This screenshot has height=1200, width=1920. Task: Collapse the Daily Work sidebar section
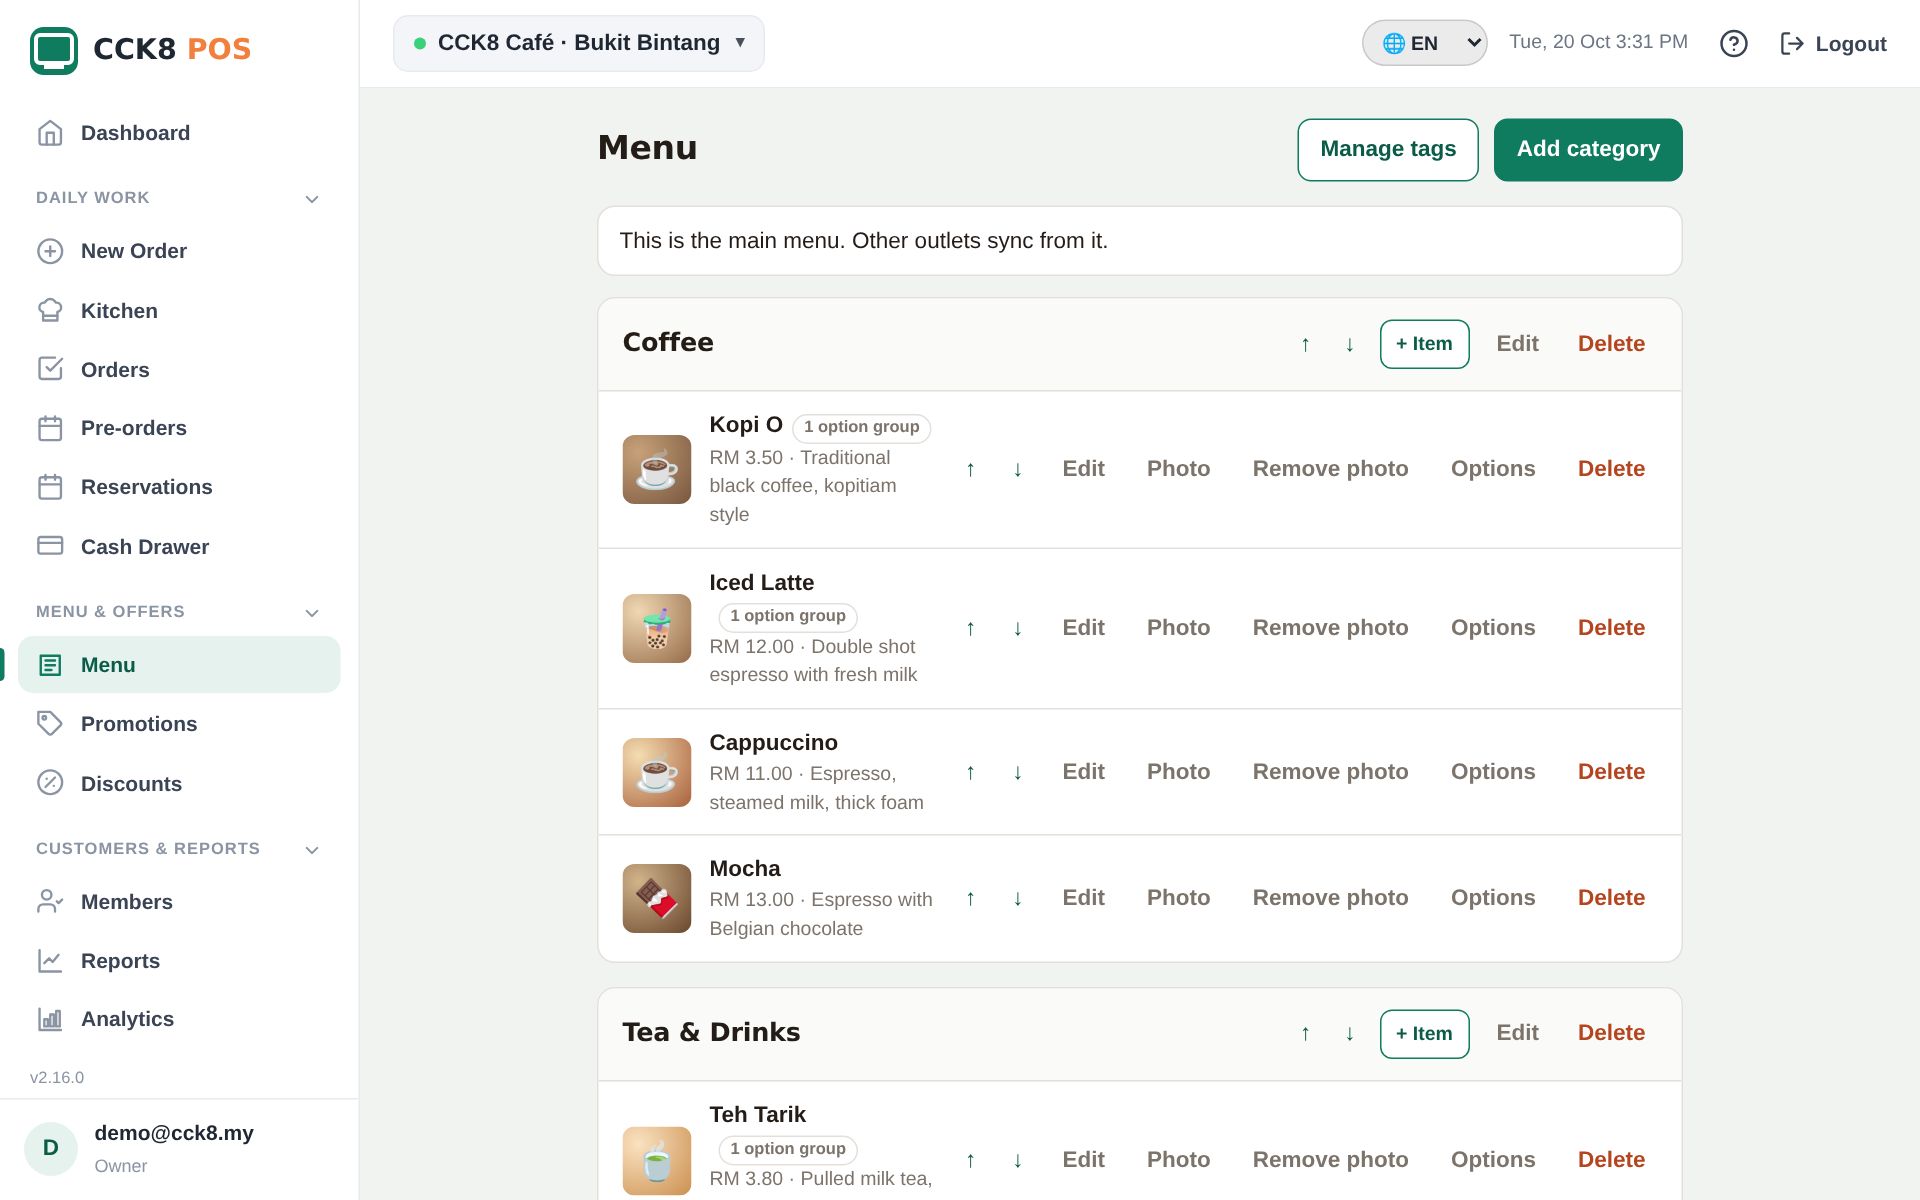[179, 198]
